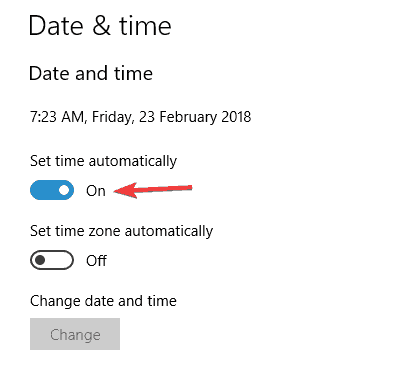Click the Set time zone automatically label text

point(121,231)
